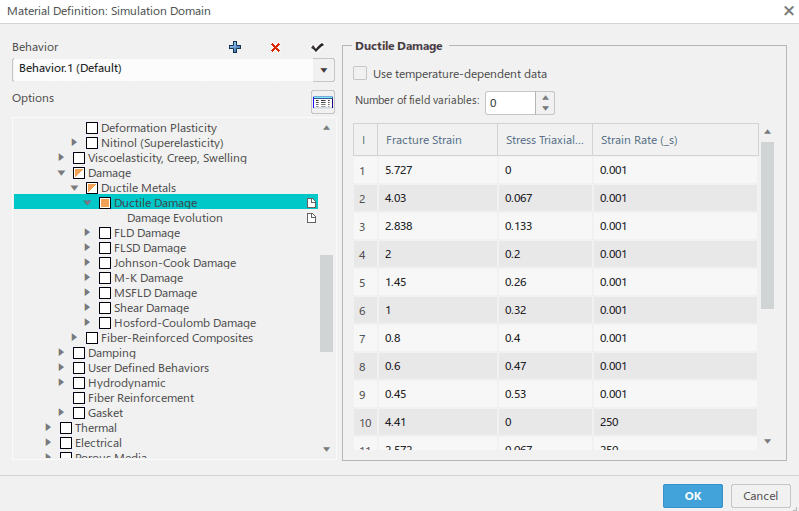Check the Nitinol (Superelasticity) option
The height and width of the screenshot is (511, 799).
92,143
